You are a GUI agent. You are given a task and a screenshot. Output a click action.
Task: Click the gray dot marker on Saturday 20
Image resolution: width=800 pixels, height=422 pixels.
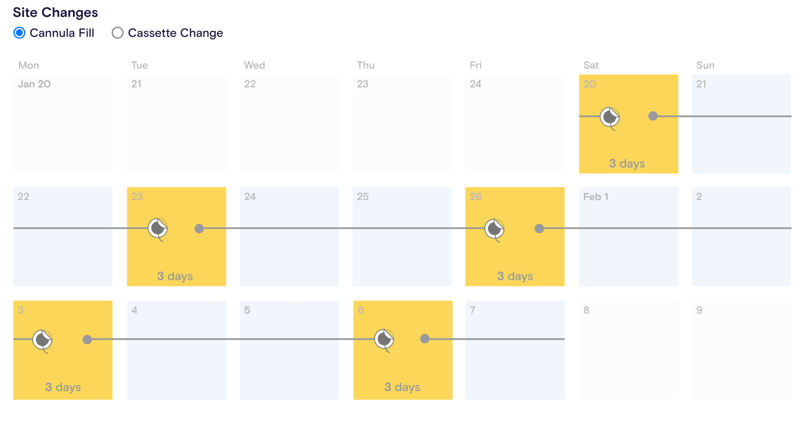(x=653, y=116)
